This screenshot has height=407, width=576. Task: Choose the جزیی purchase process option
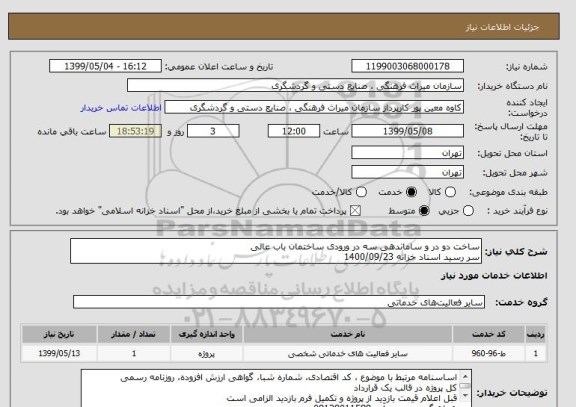(468, 211)
